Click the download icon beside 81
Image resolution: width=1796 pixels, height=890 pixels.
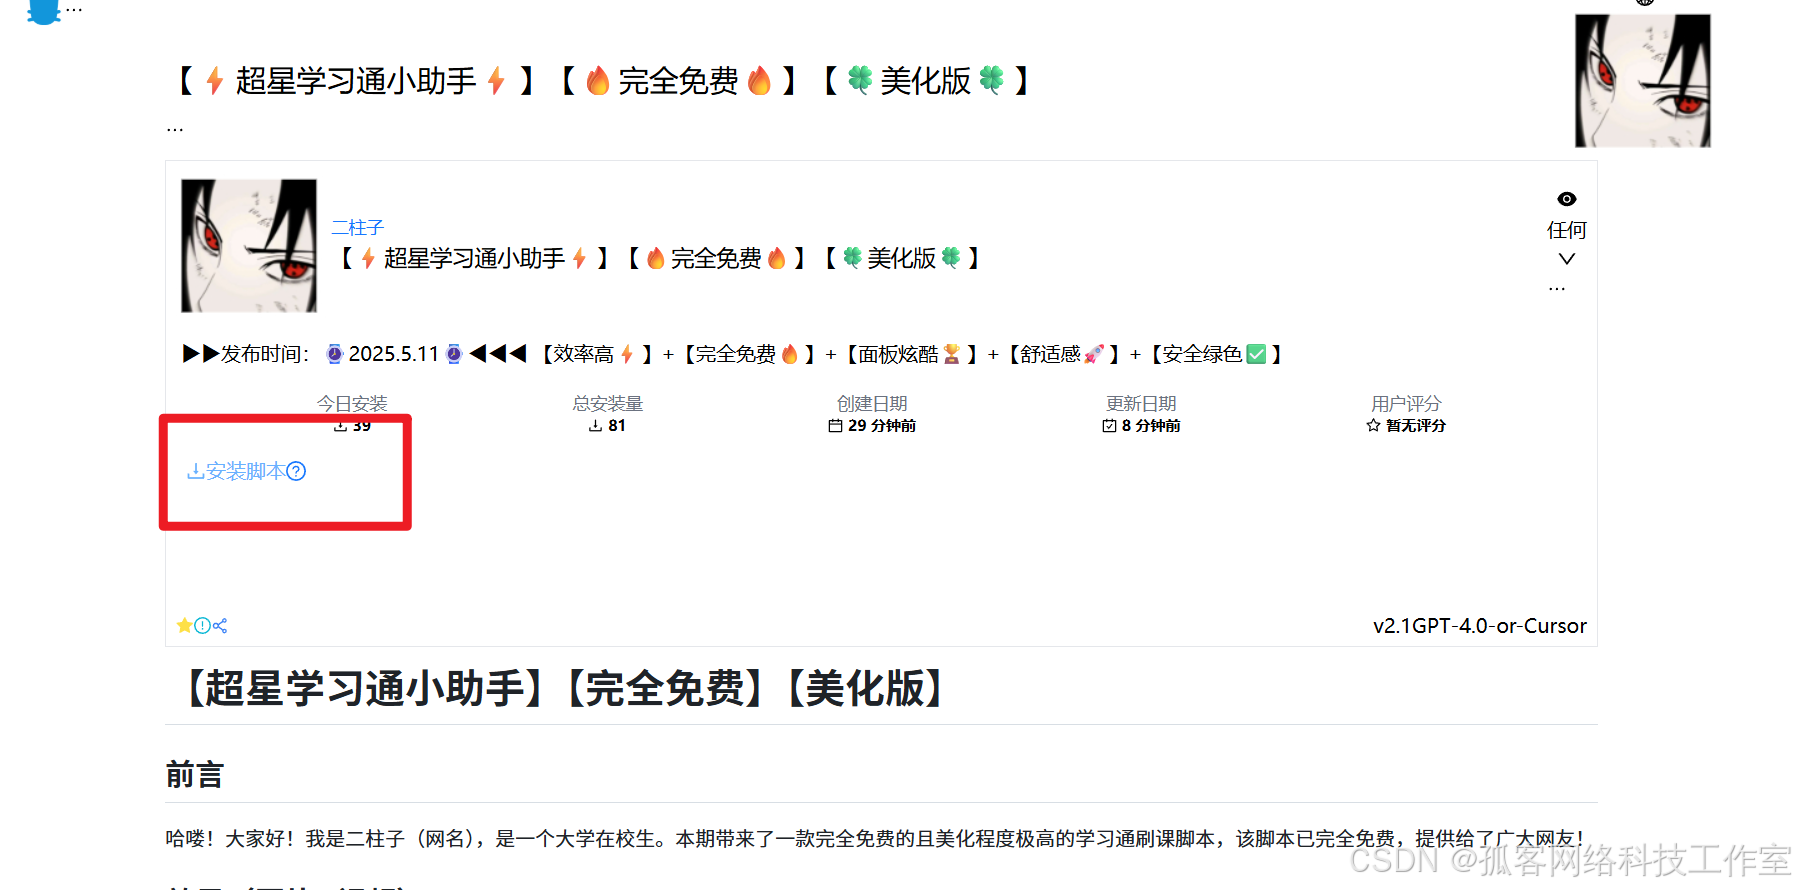(595, 426)
